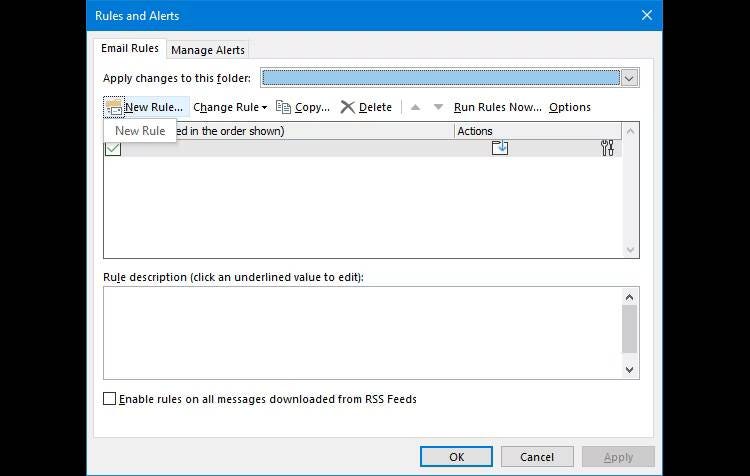Move the rule down with the down arrow
750x476 pixels.
click(438, 107)
